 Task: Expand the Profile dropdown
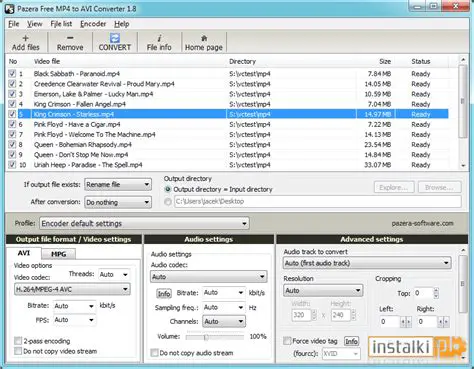[144, 223]
